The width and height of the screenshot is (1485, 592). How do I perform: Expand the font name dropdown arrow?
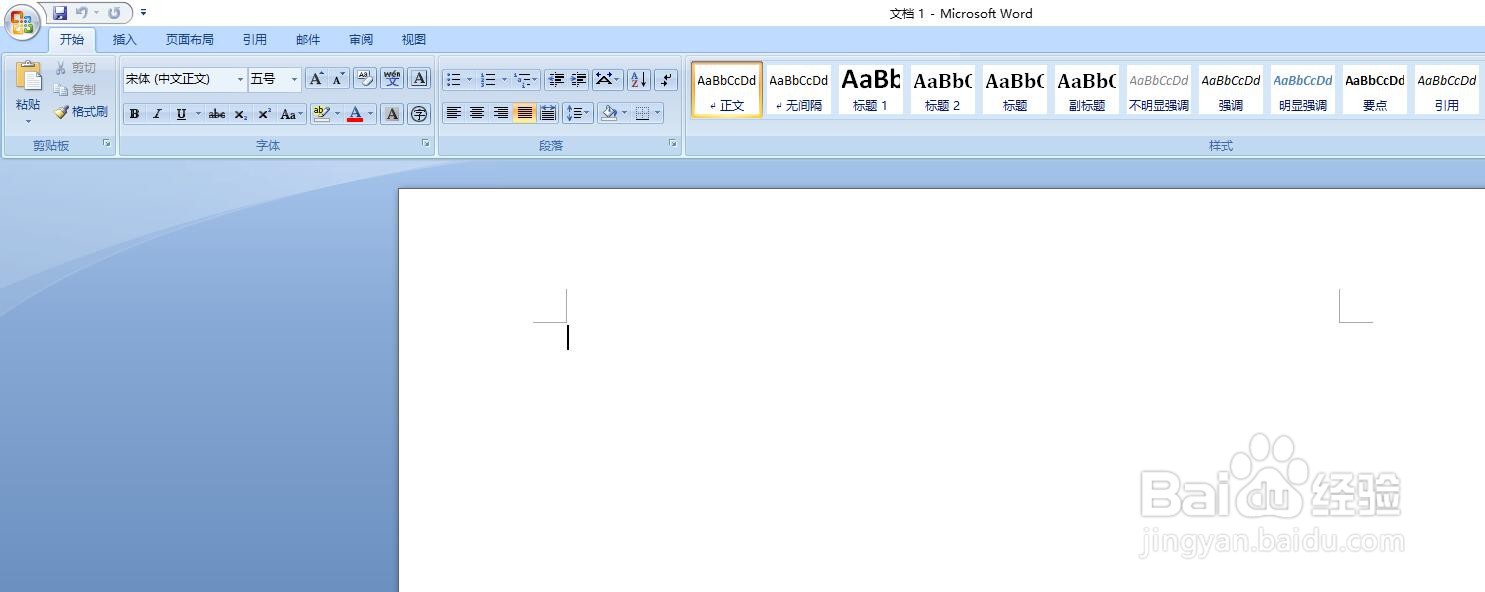pos(240,79)
